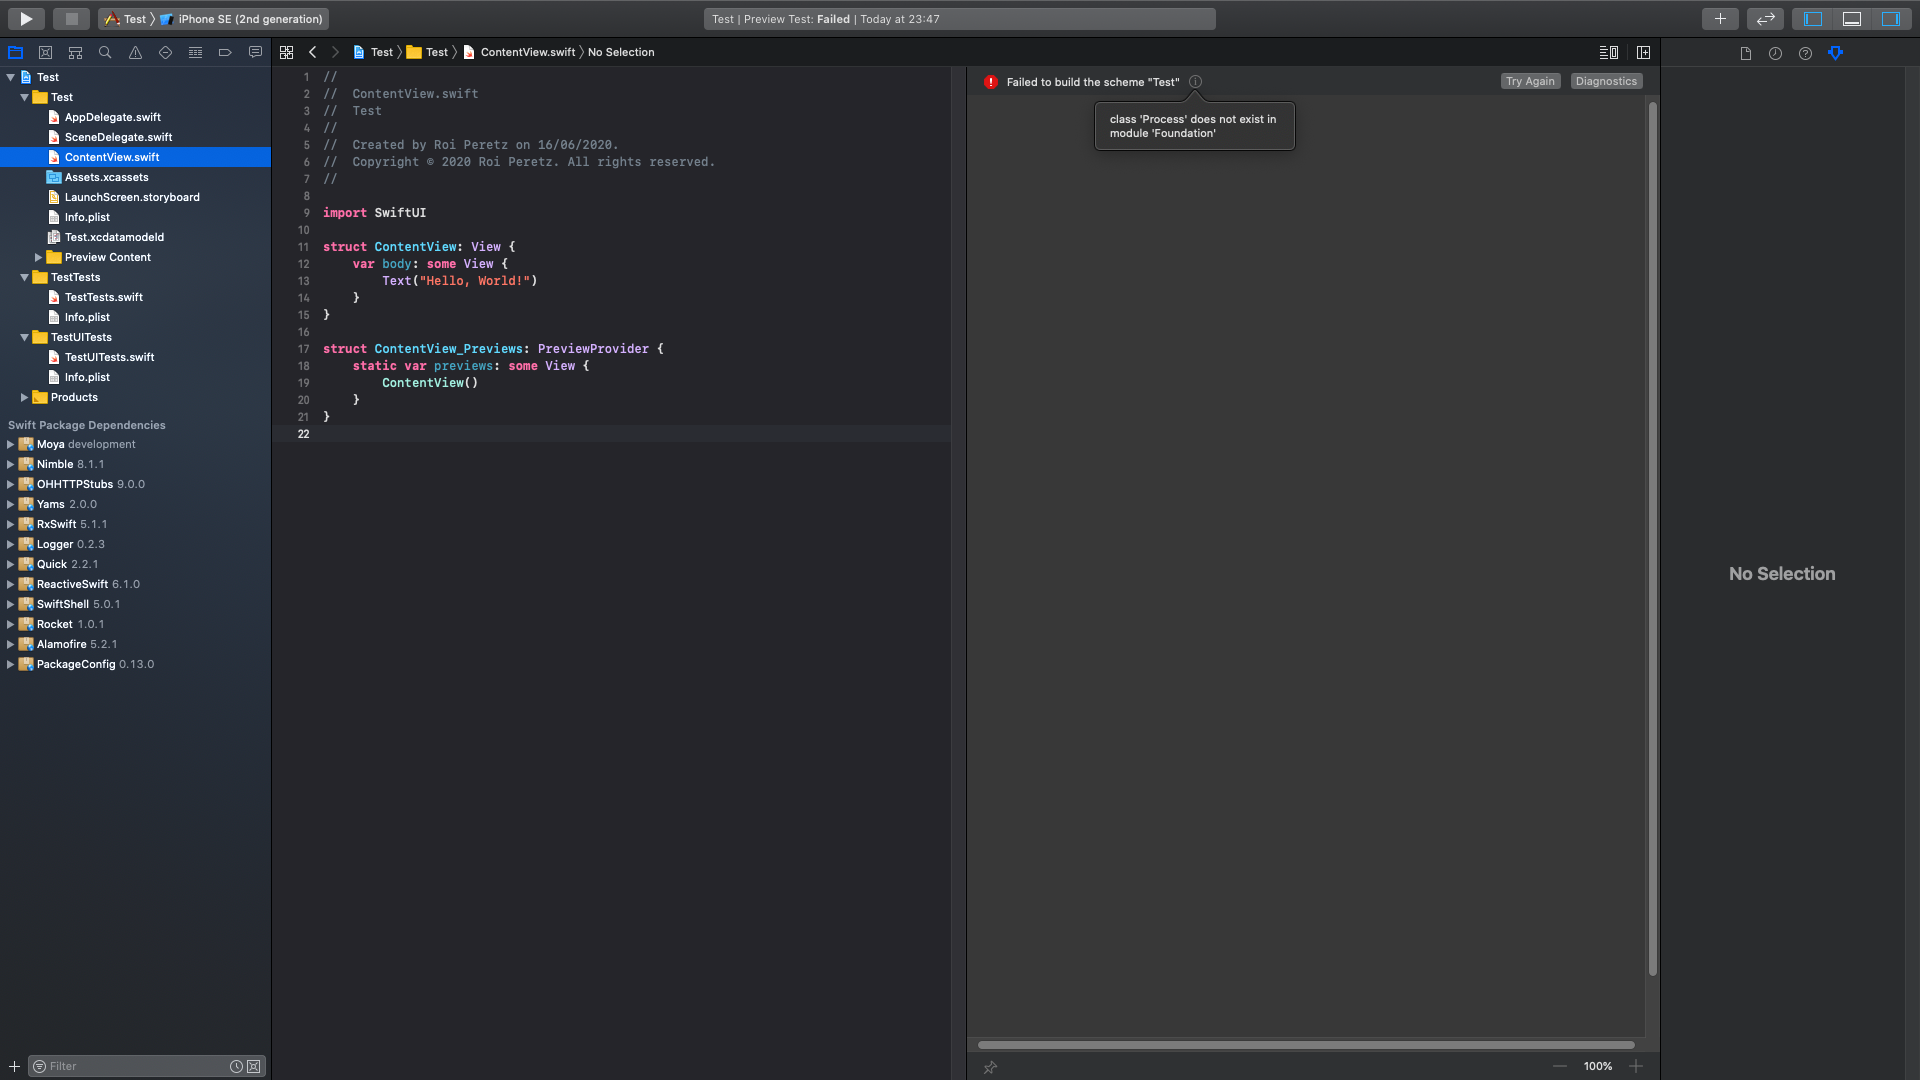The width and height of the screenshot is (1920, 1080).
Task: Toggle the Debug area visibility
Action: pyautogui.click(x=1852, y=18)
